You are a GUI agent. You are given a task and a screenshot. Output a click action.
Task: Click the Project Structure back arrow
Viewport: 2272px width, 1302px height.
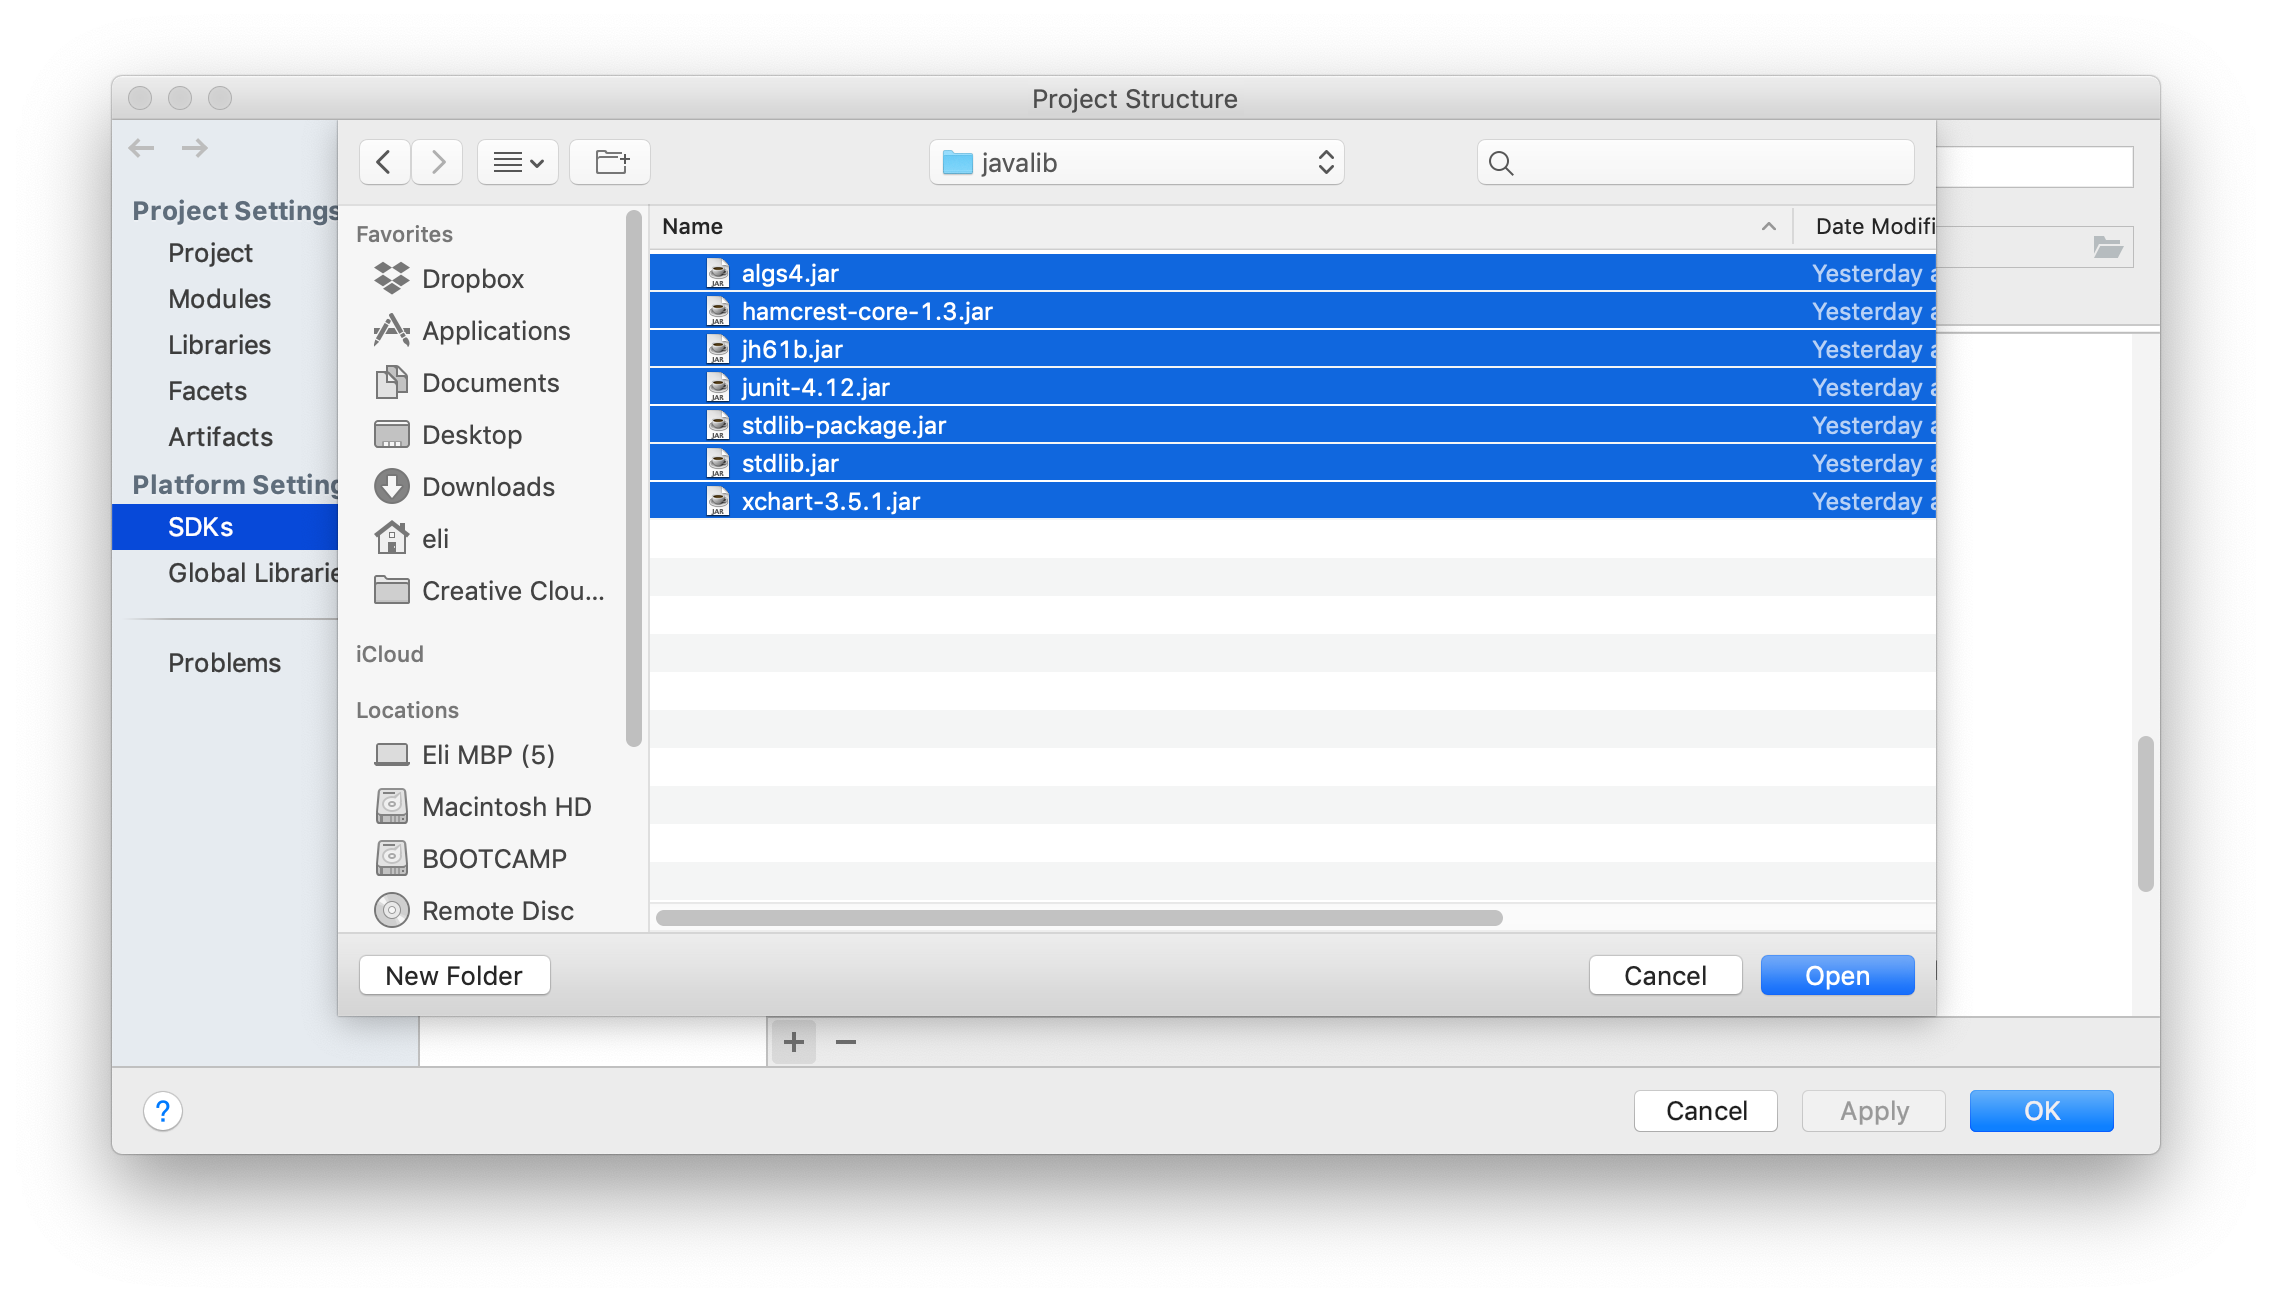pyautogui.click(x=142, y=148)
